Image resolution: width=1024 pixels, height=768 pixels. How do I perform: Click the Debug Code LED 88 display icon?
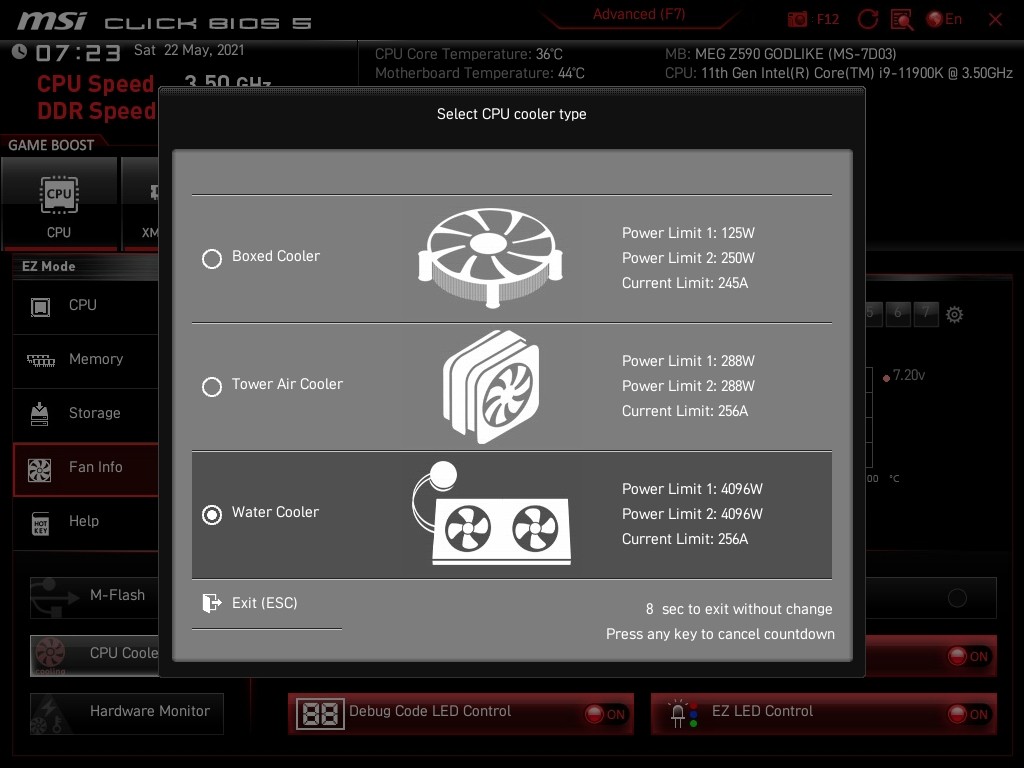click(320, 714)
